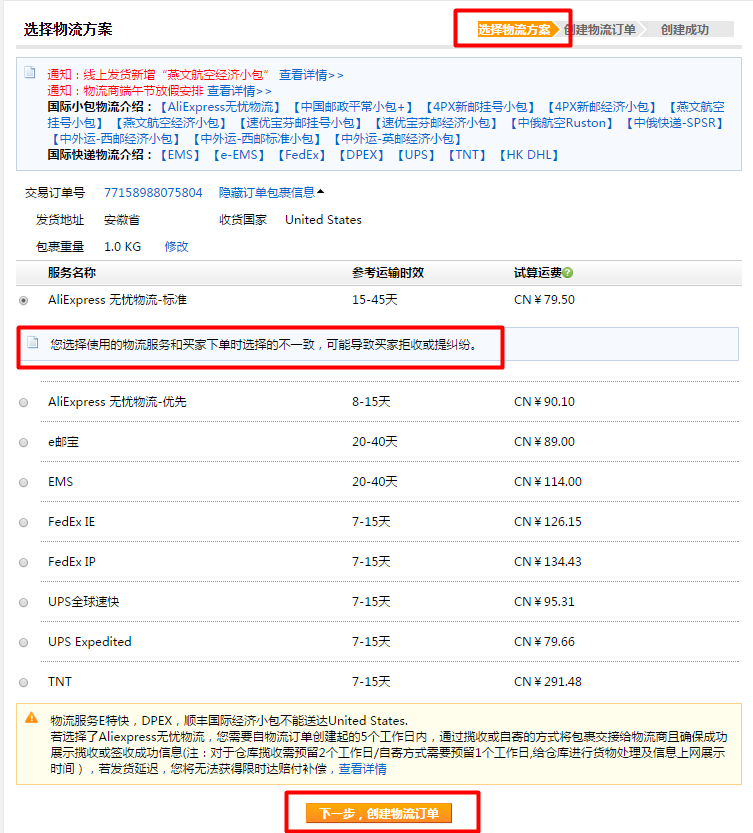Open 查看详情 link in first notice
This screenshot has height=833, width=753.
[311, 75]
